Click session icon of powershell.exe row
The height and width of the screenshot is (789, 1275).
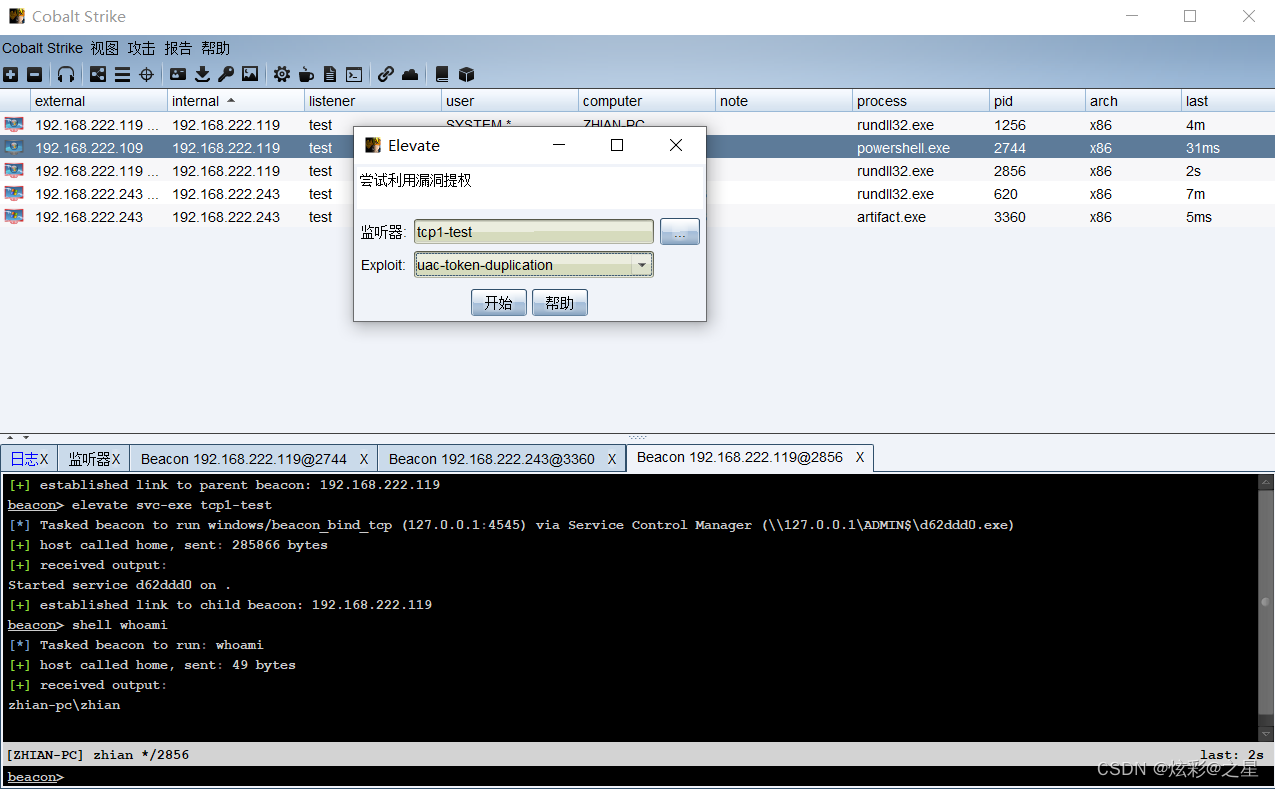pyautogui.click(x=14, y=148)
